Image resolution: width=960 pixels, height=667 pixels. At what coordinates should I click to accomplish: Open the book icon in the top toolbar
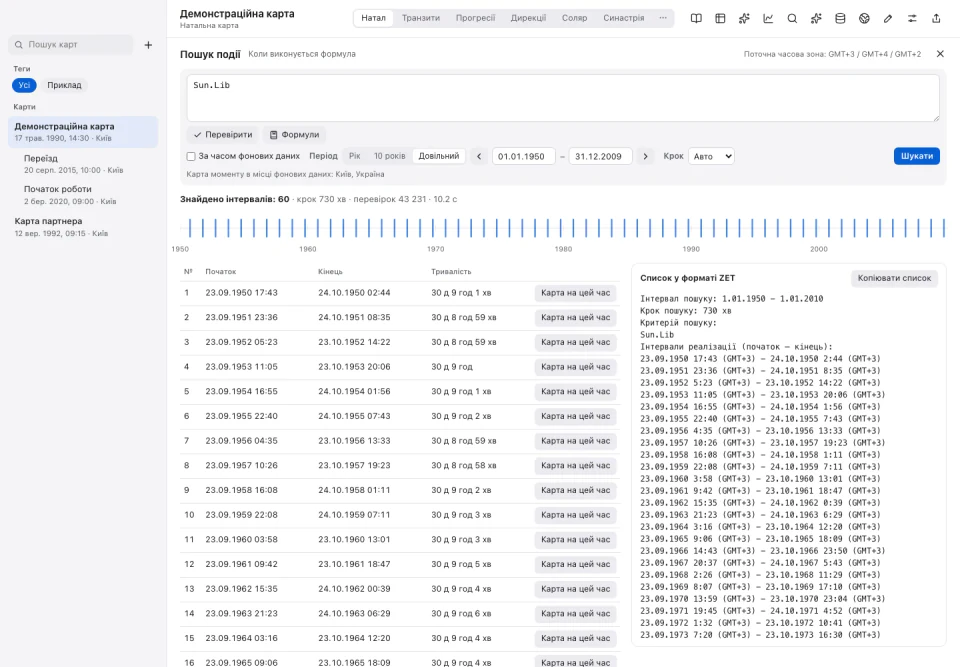point(696,18)
